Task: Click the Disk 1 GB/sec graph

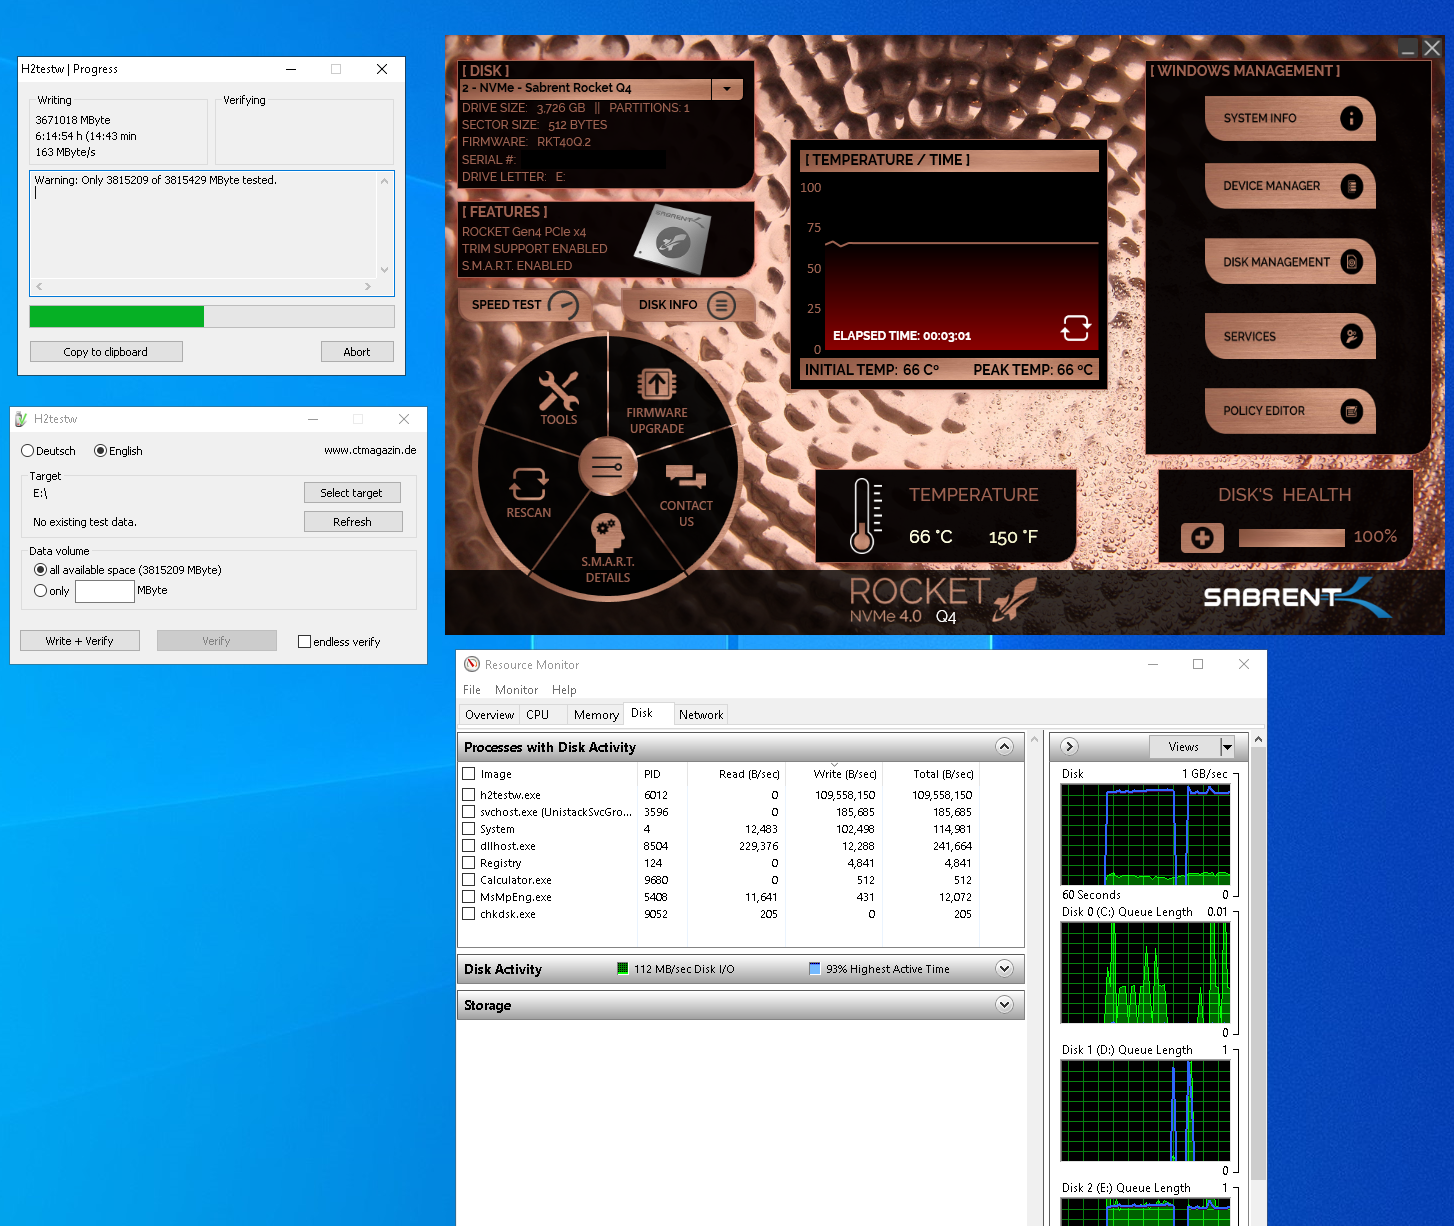Action: [1146, 836]
